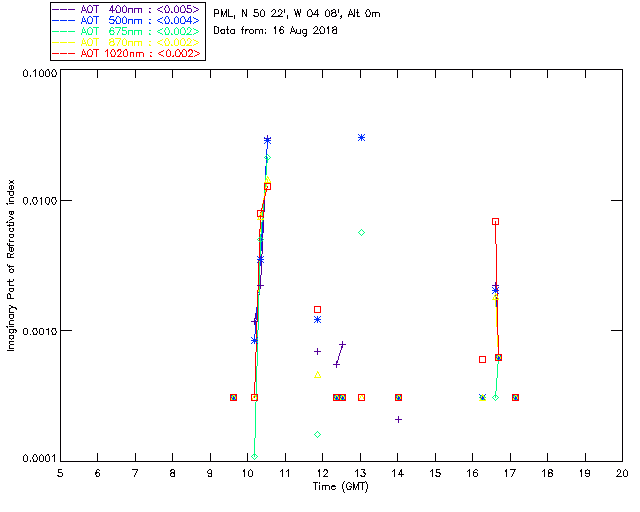Click the x-axis tick label 13
The height and width of the screenshot is (512, 640).
[360, 473]
